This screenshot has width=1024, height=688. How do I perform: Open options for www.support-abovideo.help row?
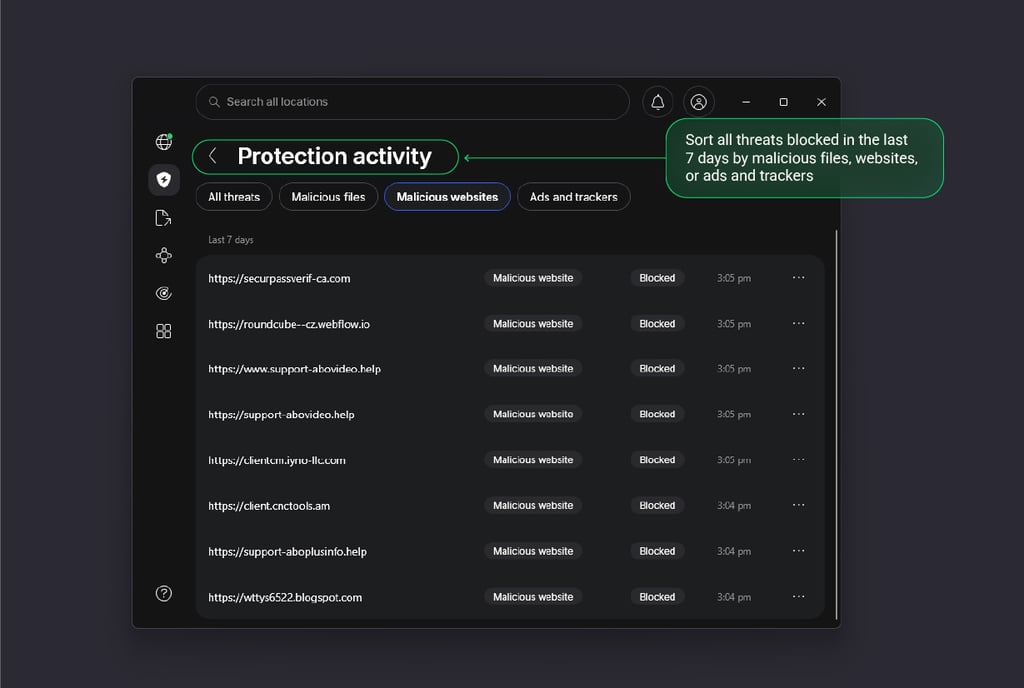(x=799, y=369)
